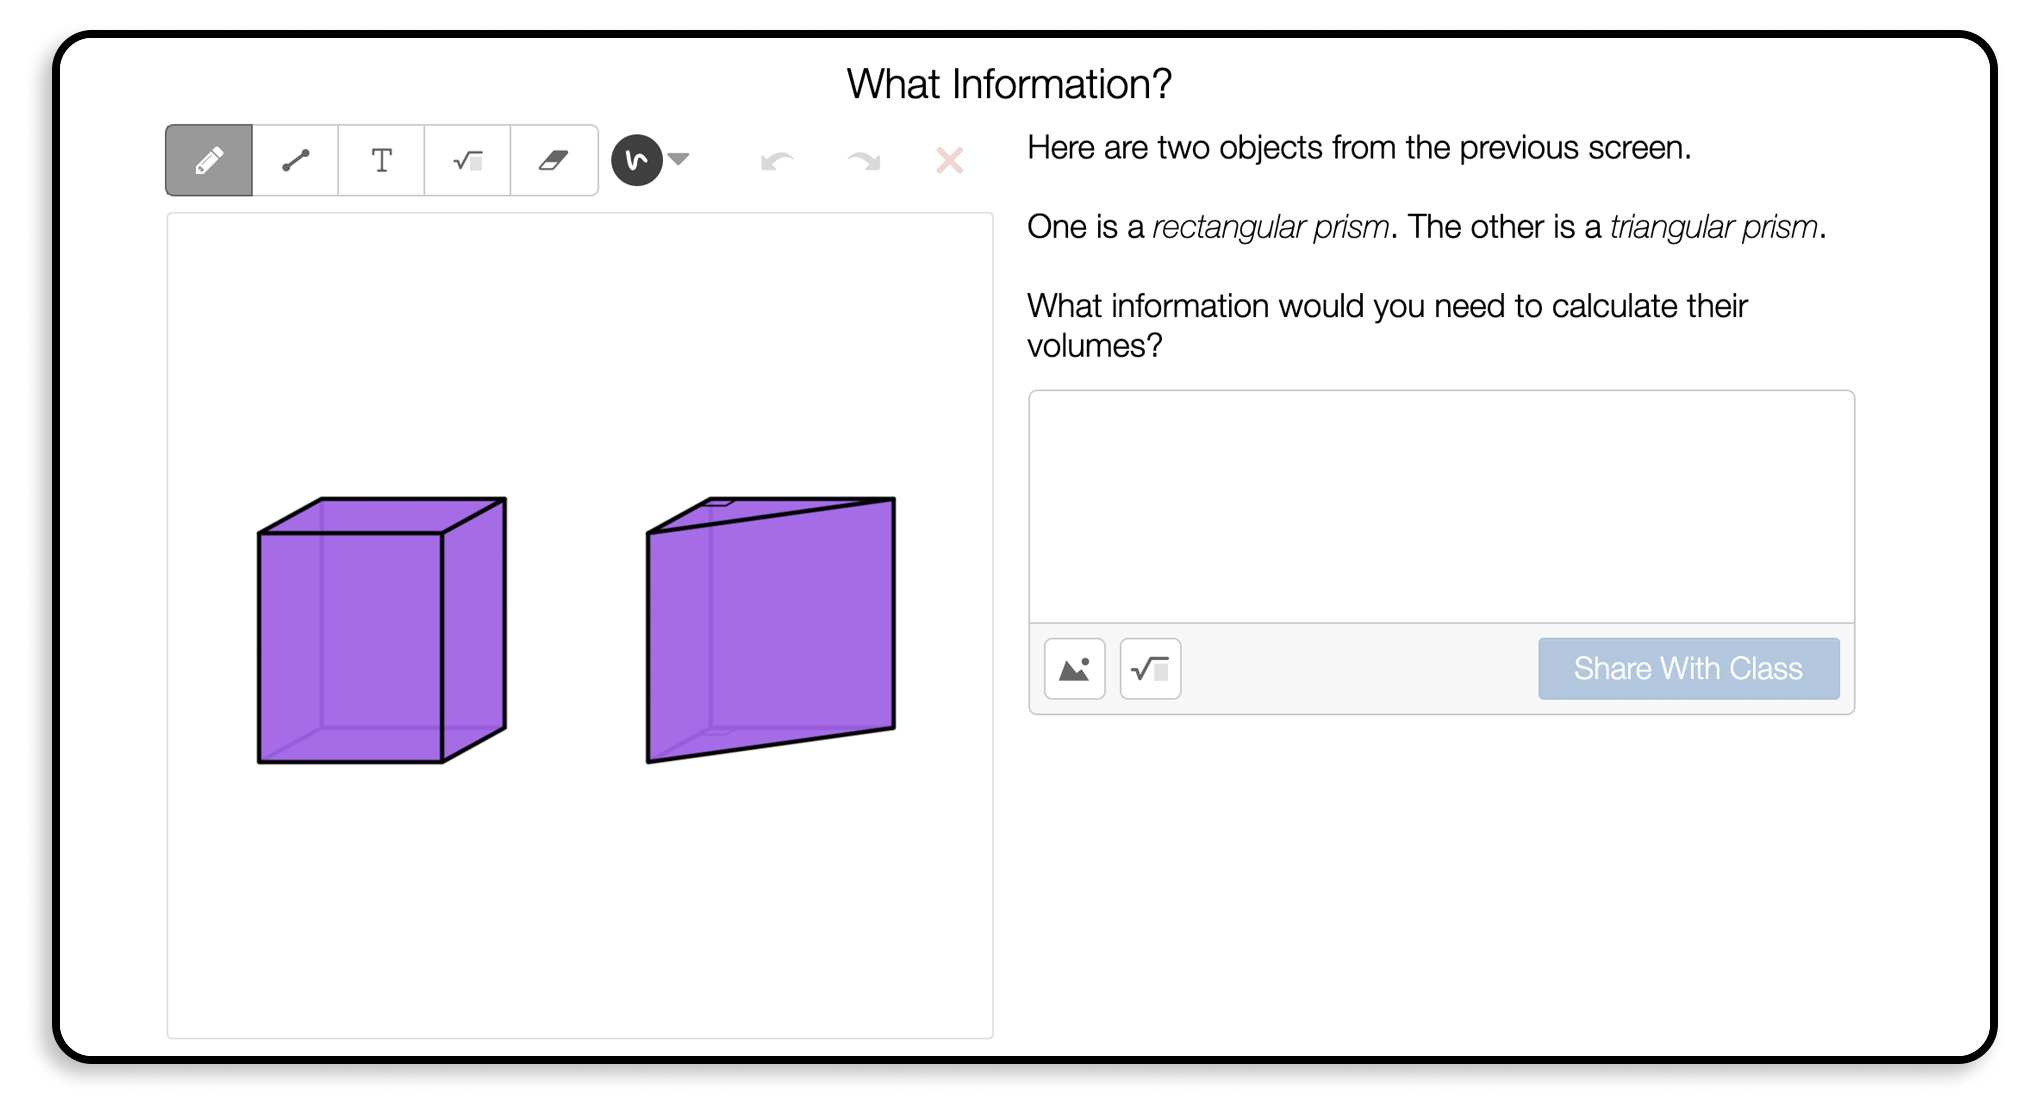Switch to the eraser mode
Screen dimensions: 2024x1104
pos(553,160)
